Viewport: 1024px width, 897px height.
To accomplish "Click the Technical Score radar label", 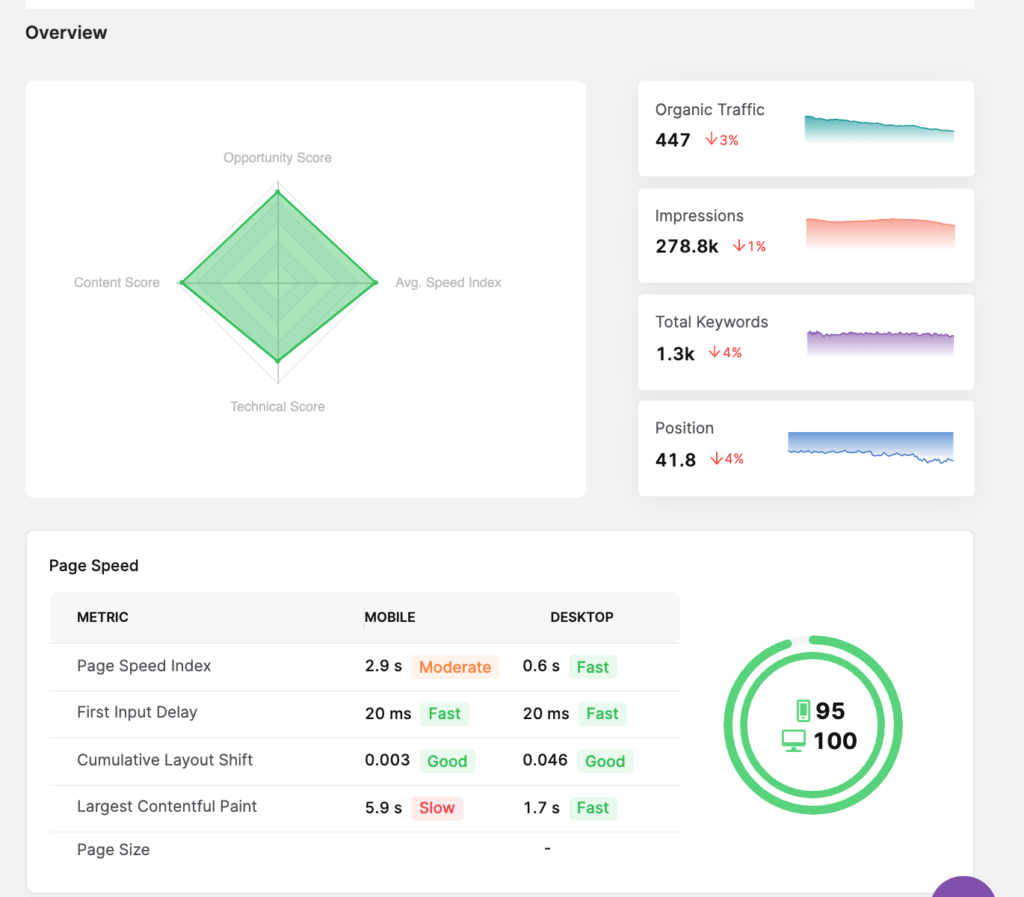I will point(278,406).
